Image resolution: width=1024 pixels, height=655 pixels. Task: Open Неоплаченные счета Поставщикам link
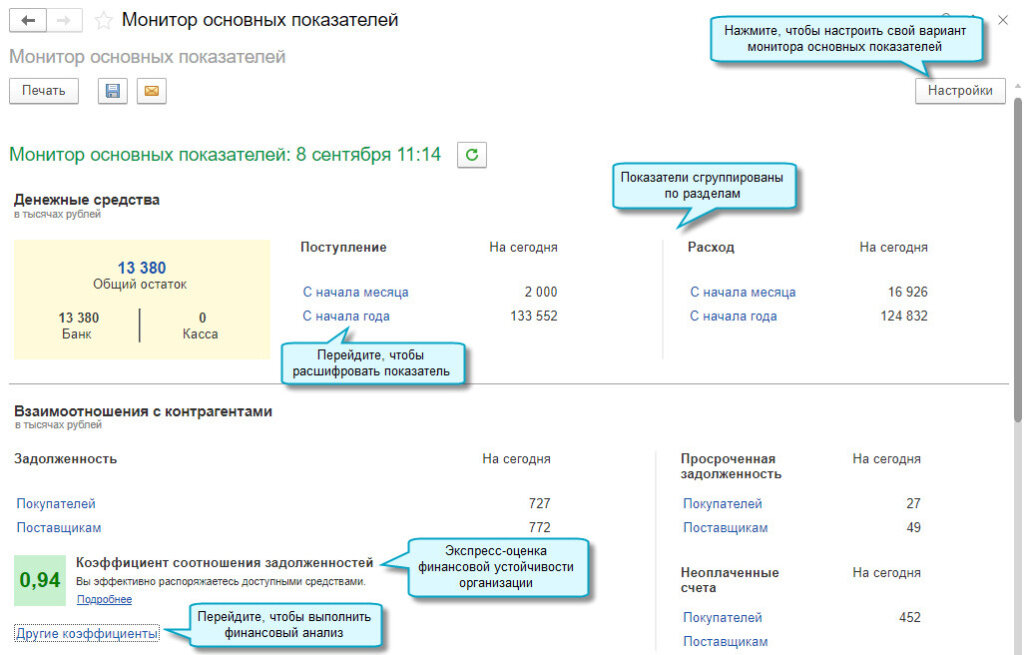726,641
